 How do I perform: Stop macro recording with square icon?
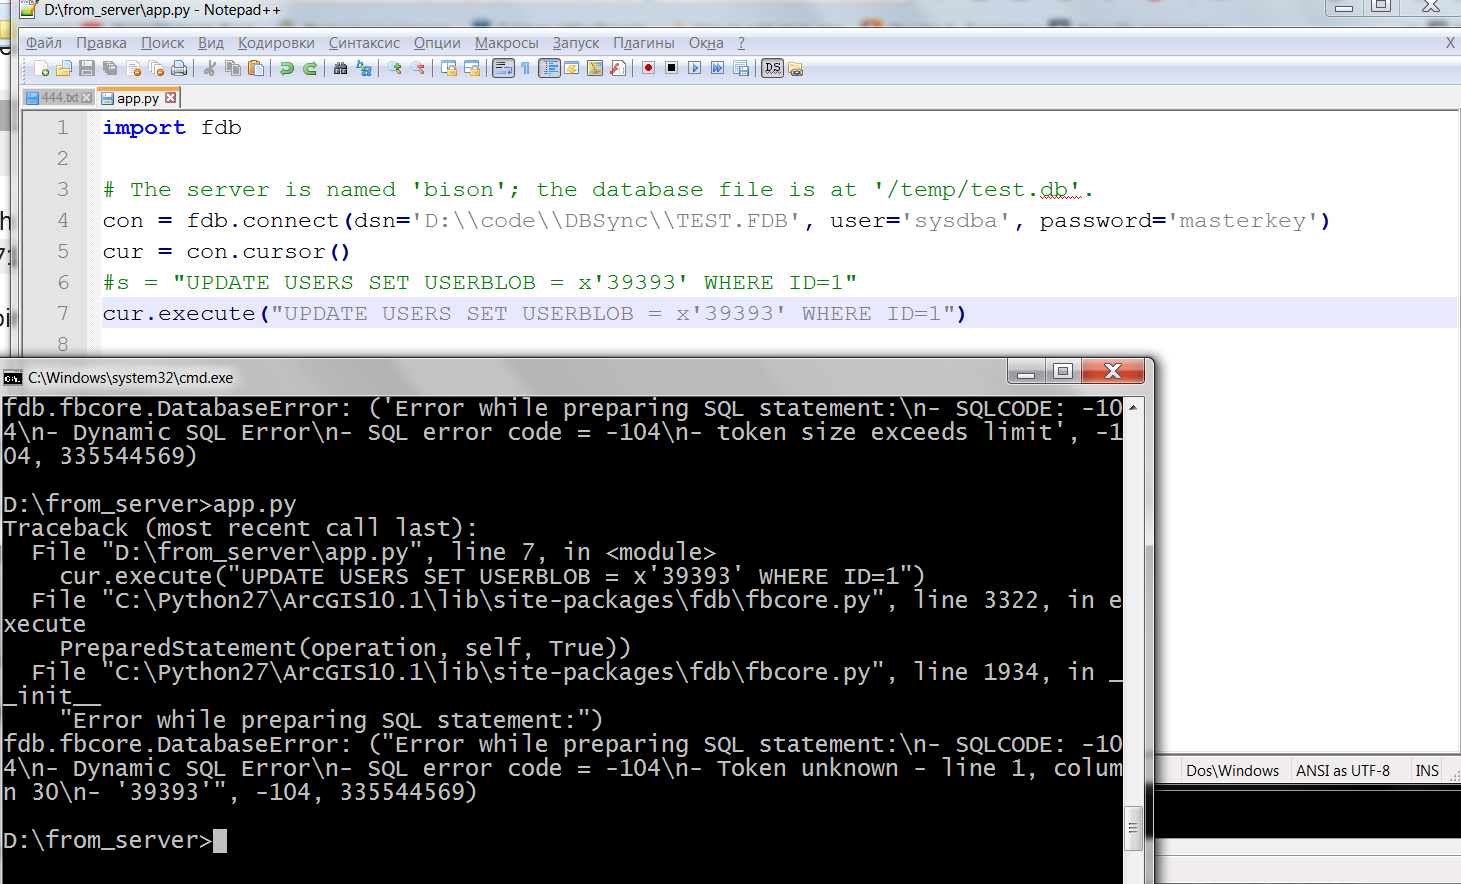click(672, 68)
